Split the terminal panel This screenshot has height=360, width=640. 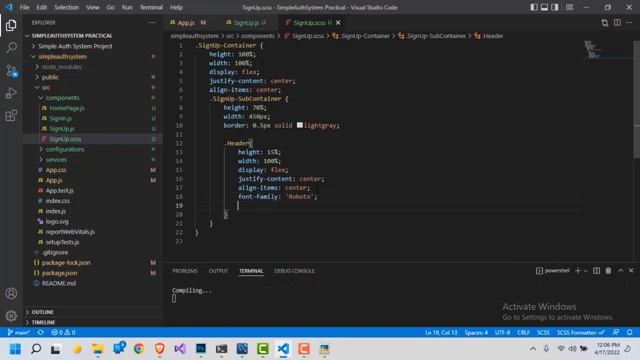(x=596, y=271)
